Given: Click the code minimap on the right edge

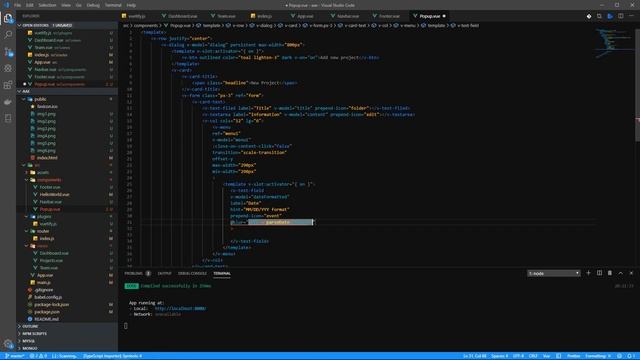Looking at the screenshot, I should point(614,43).
